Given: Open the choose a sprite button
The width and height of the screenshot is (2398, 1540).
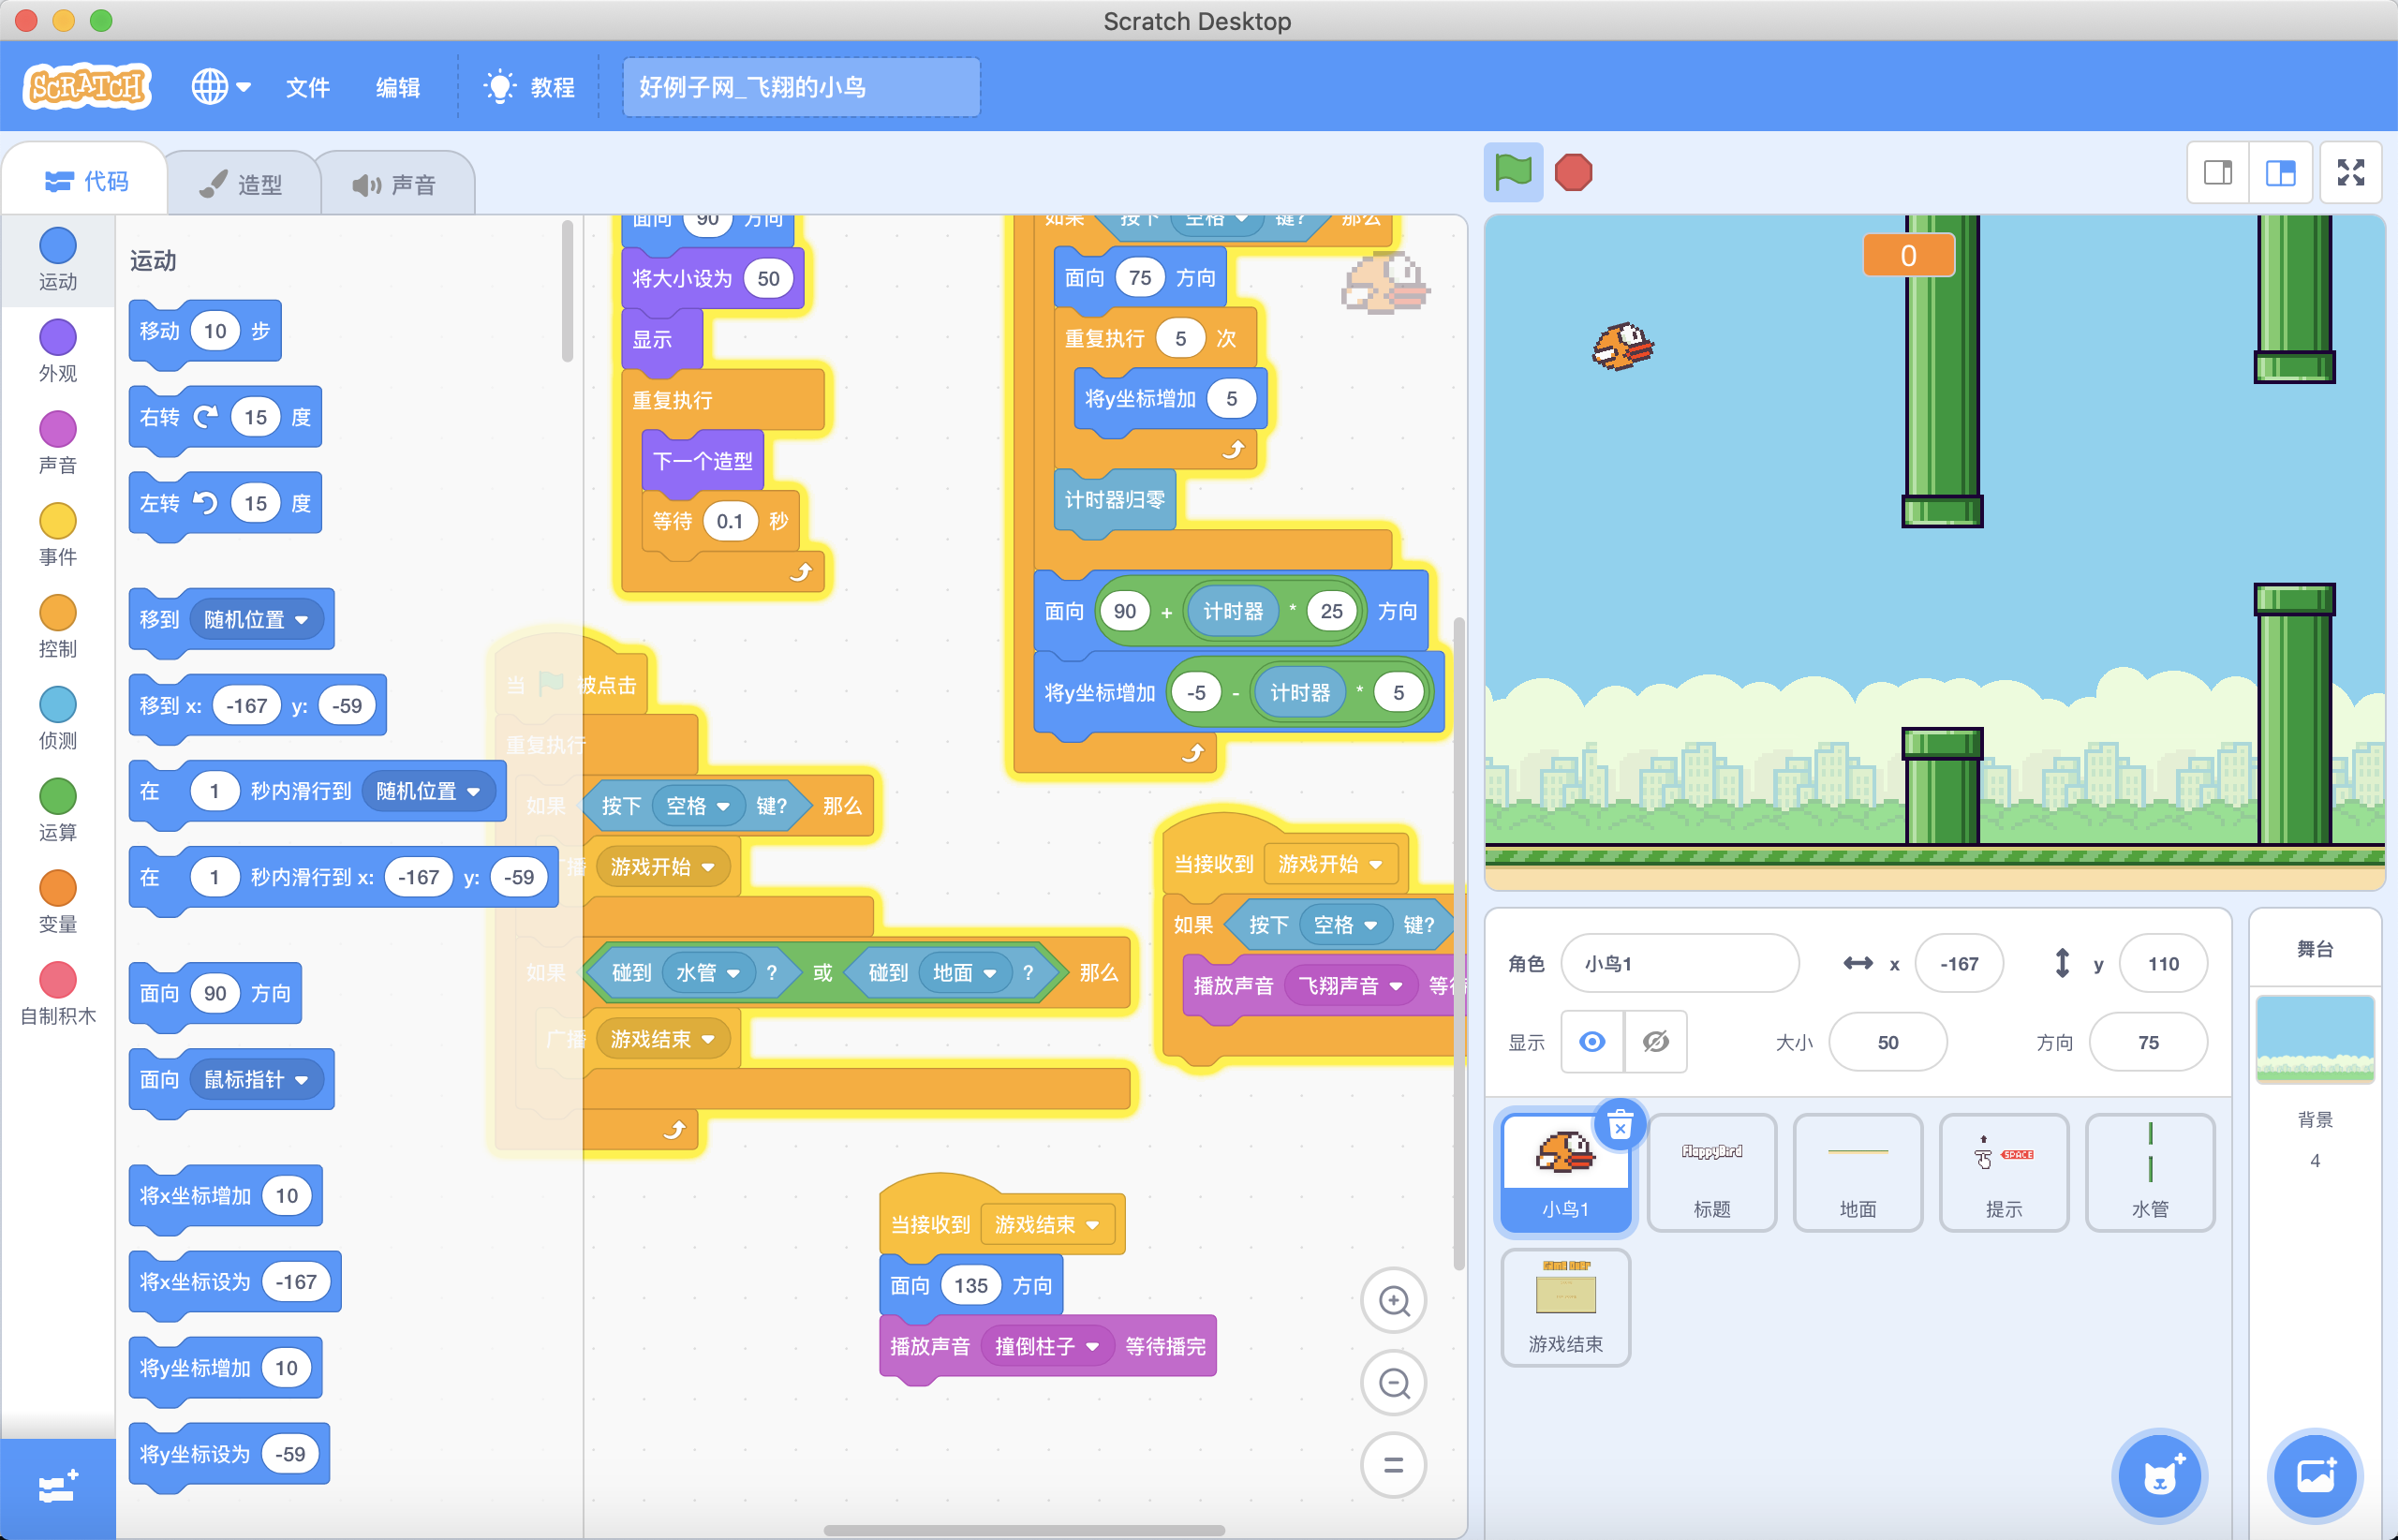Looking at the screenshot, I should (x=2160, y=1475).
